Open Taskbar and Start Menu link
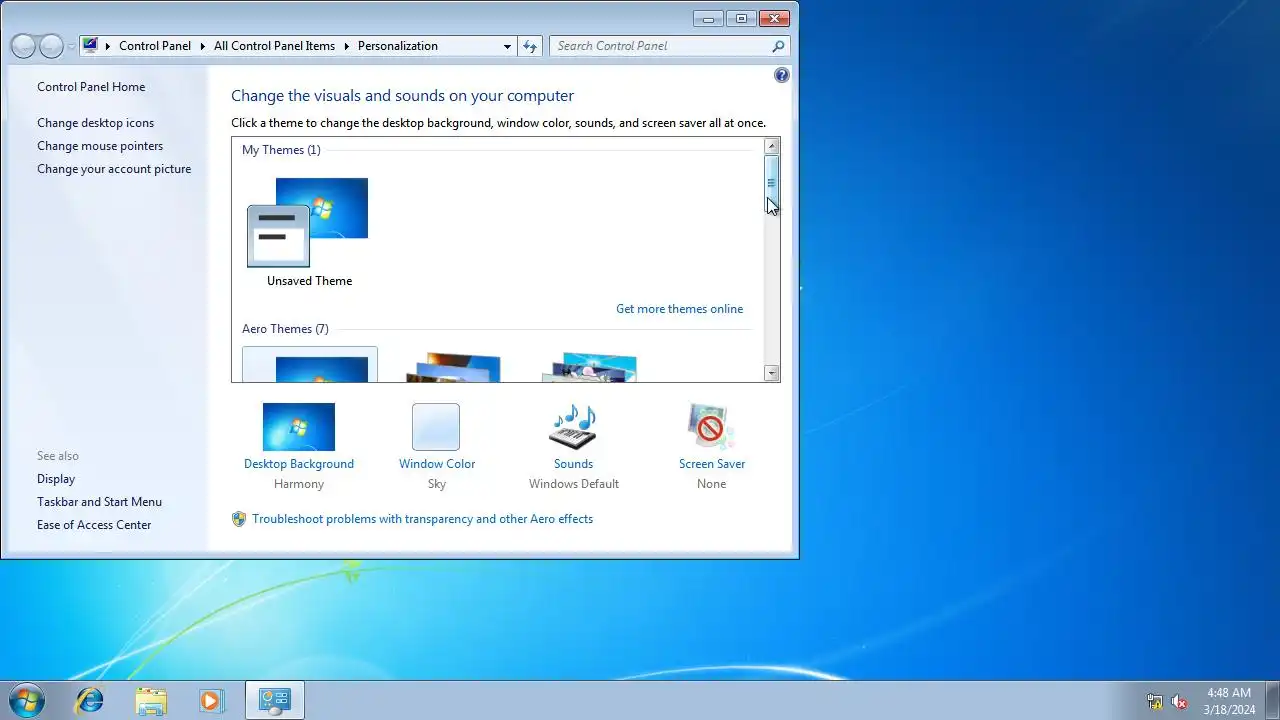1280x720 pixels. click(x=99, y=502)
